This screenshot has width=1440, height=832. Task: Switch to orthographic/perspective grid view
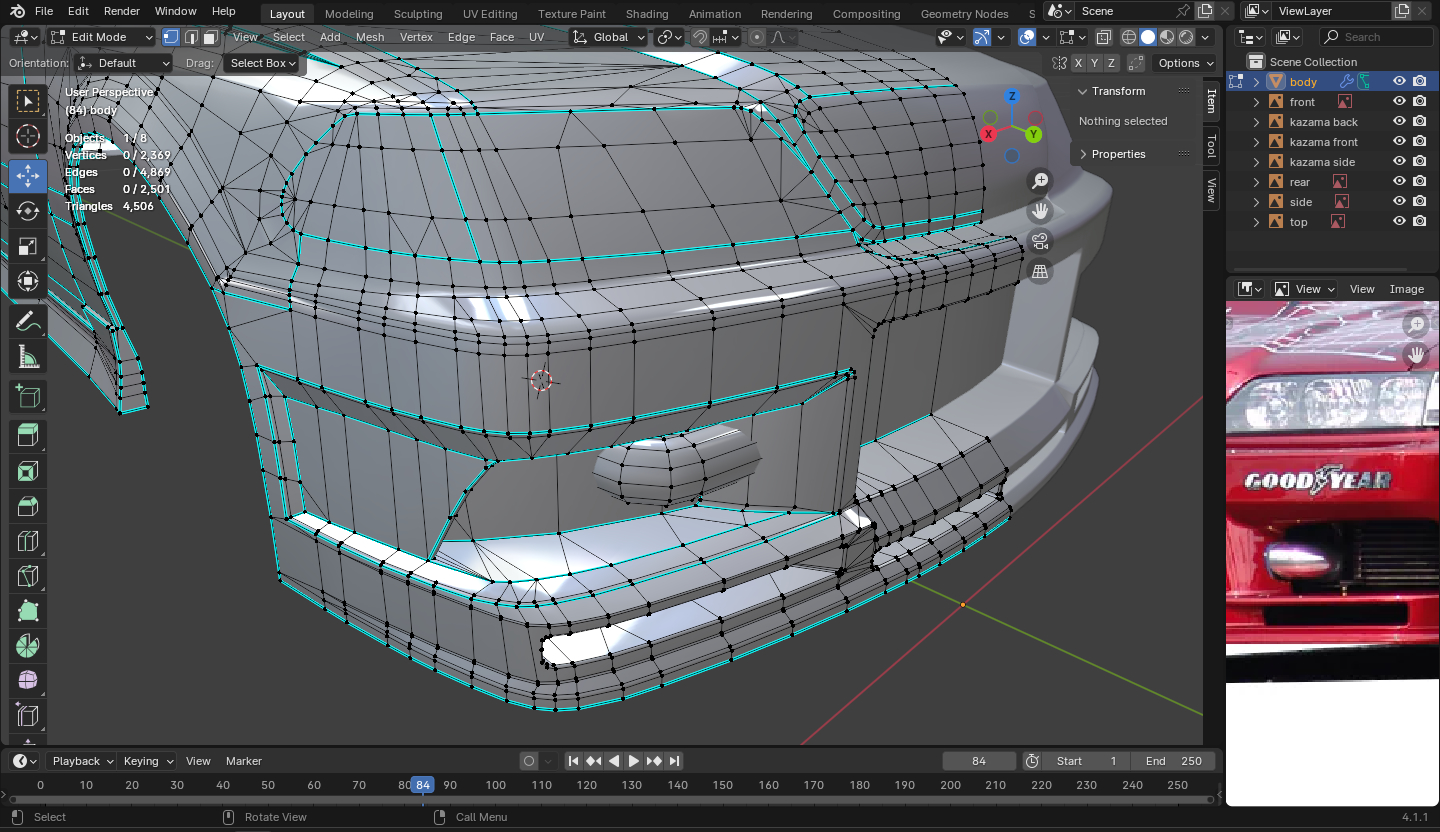(x=1040, y=272)
